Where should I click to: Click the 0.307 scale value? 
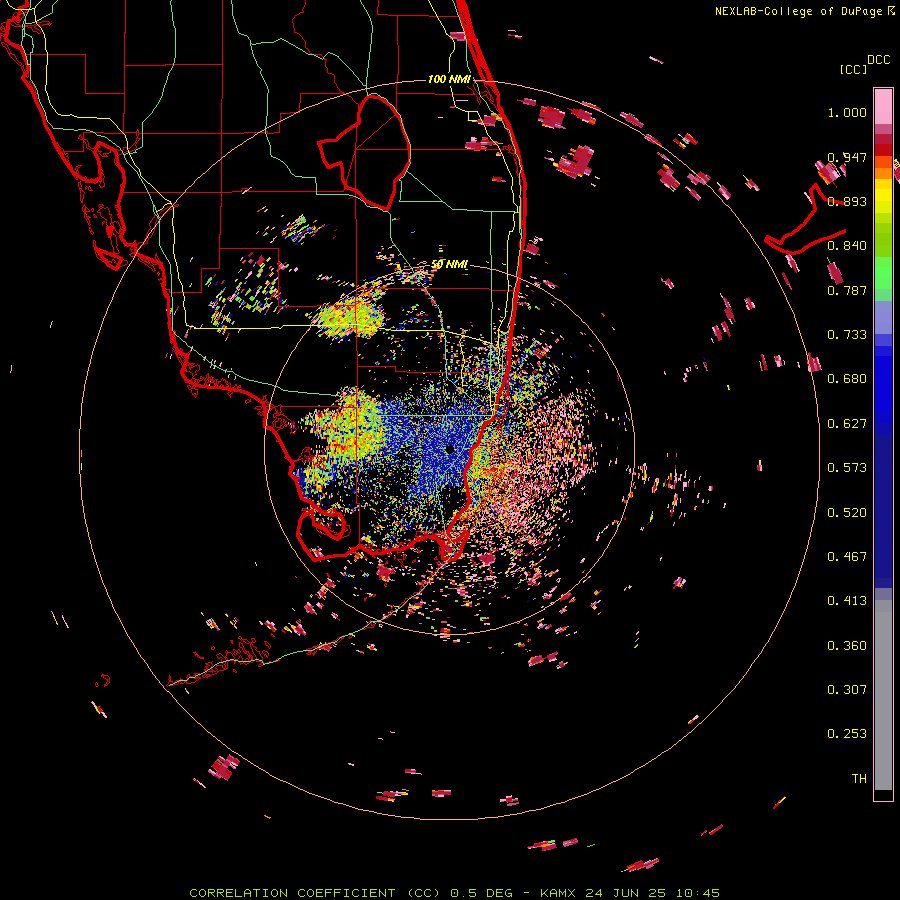(x=847, y=689)
